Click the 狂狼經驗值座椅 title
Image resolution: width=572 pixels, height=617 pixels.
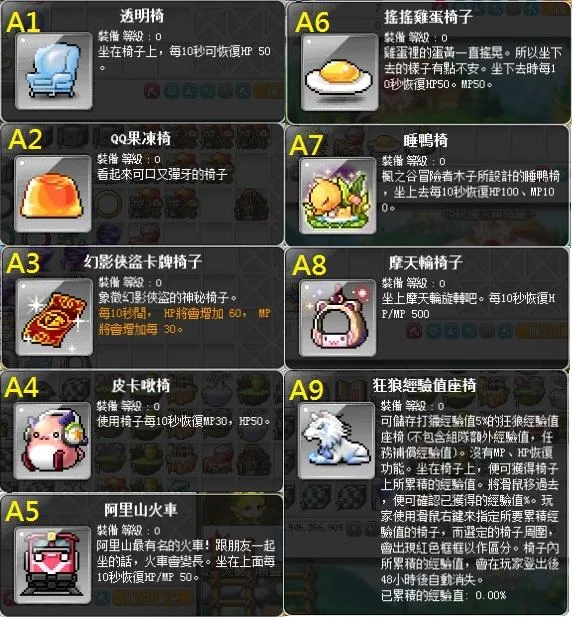click(x=424, y=386)
